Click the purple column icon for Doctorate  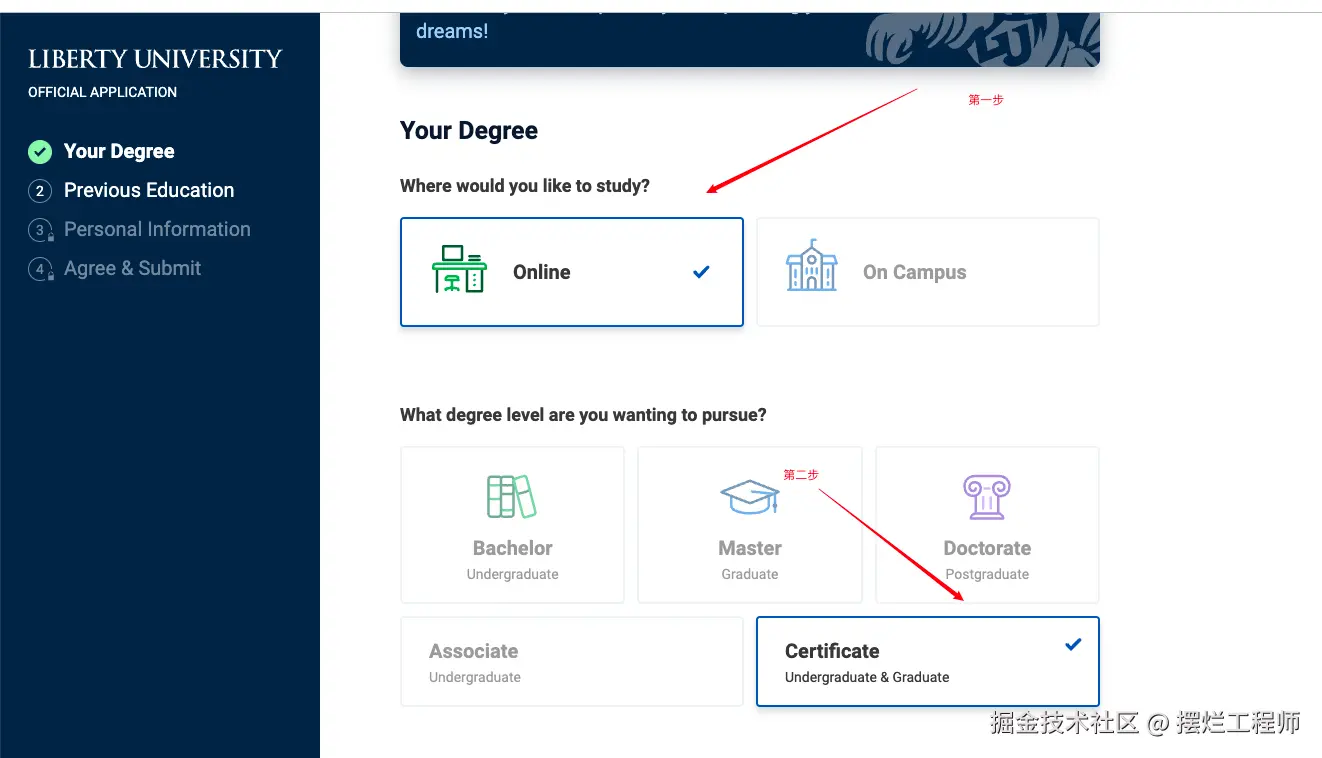tap(987, 497)
